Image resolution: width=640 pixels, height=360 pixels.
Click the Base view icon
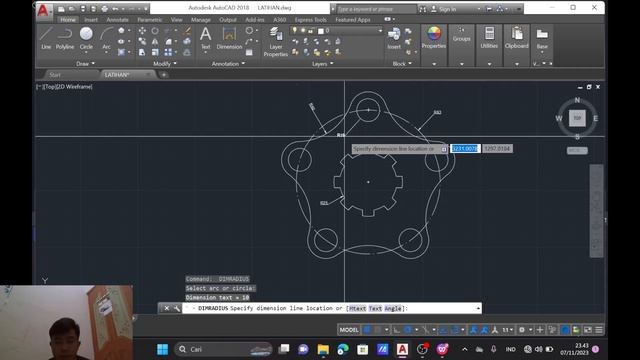(542, 38)
